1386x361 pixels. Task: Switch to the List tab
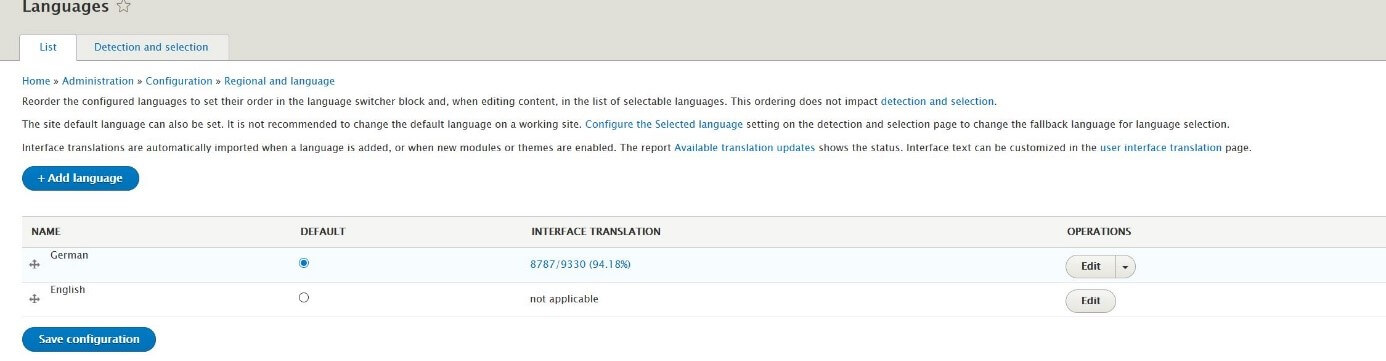tap(48, 47)
